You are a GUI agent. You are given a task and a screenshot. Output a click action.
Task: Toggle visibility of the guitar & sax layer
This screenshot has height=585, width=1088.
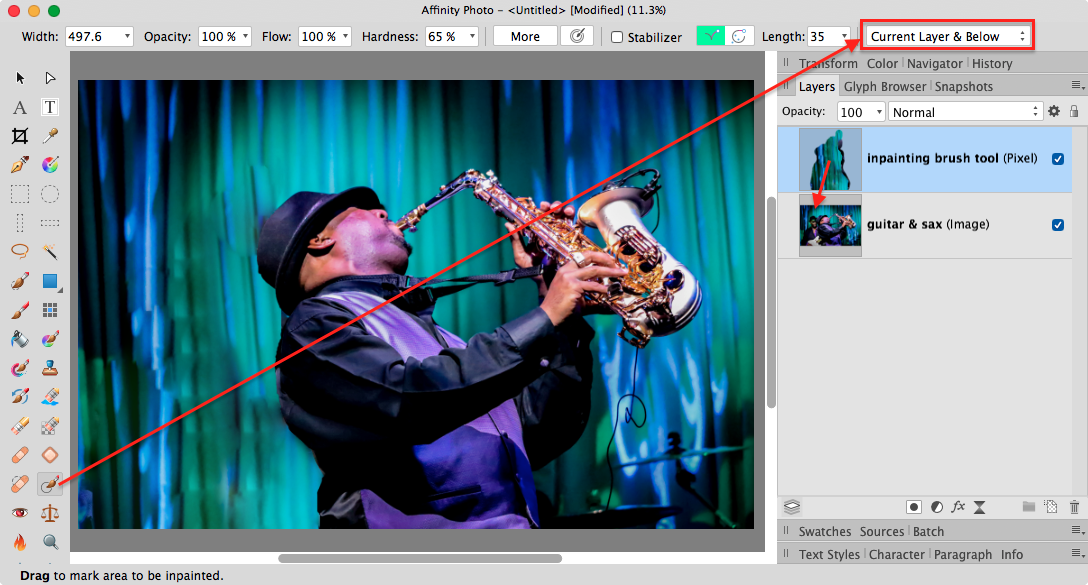tap(1058, 225)
